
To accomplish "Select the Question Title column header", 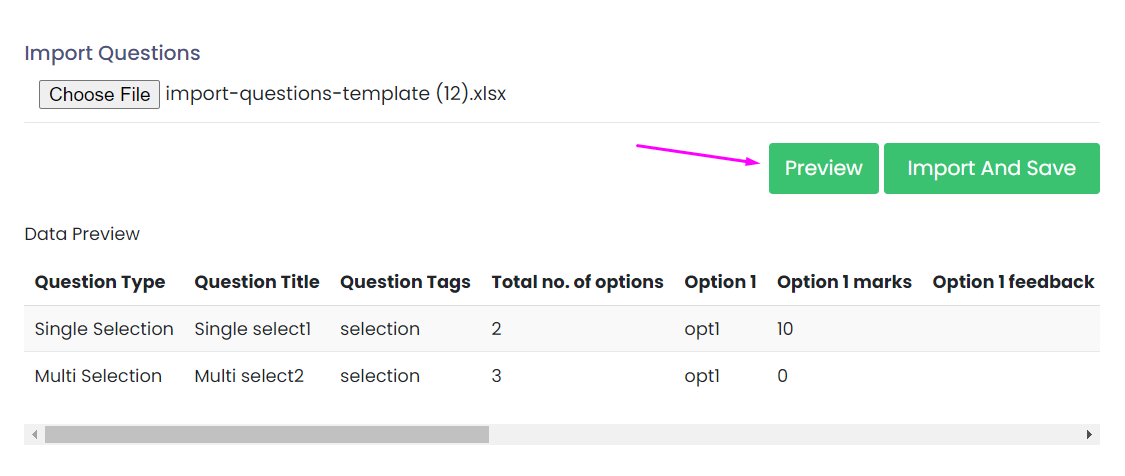I will click(x=257, y=282).
